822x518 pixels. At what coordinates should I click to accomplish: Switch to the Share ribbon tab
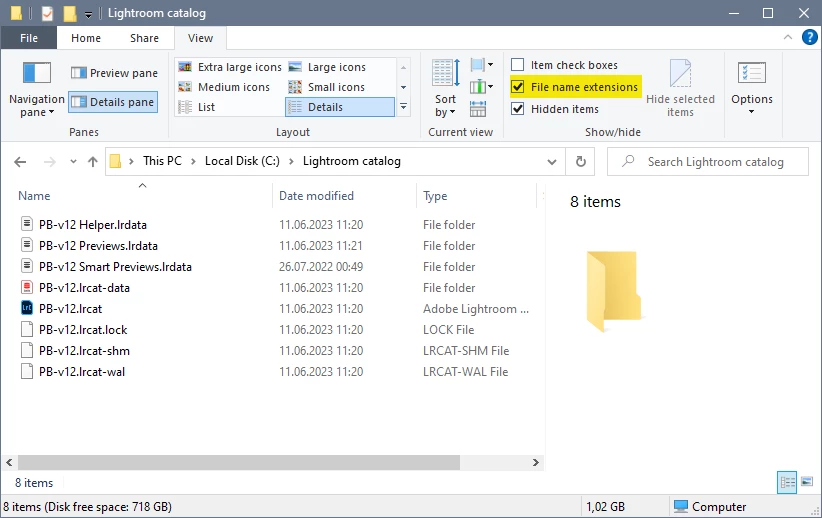(144, 38)
